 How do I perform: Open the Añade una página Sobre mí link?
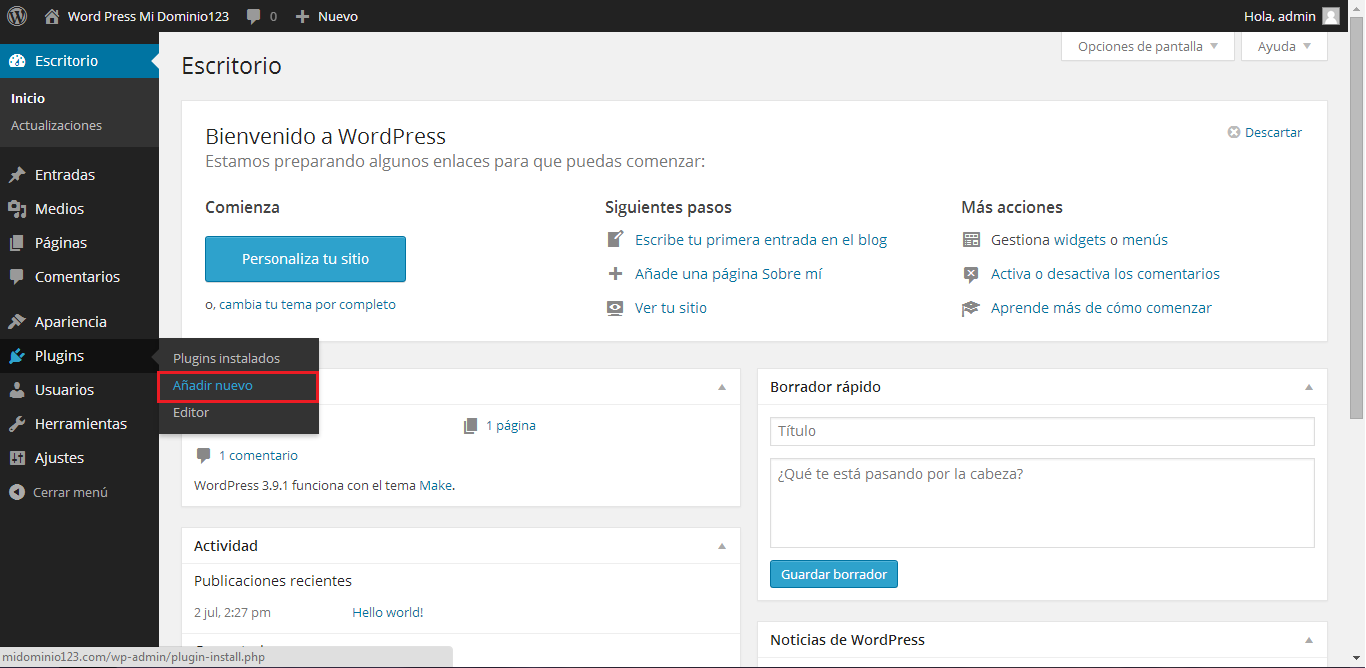pyautogui.click(x=729, y=274)
